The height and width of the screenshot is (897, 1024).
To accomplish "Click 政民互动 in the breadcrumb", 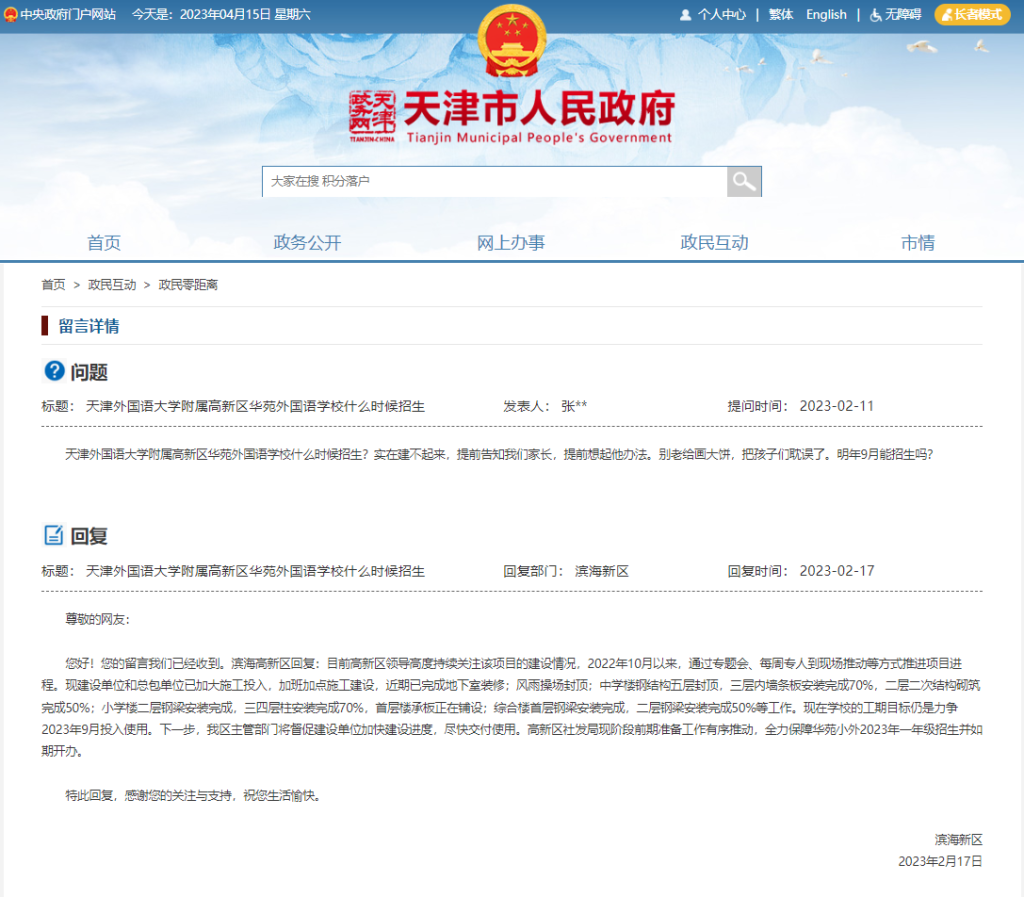I will (x=112, y=285).
